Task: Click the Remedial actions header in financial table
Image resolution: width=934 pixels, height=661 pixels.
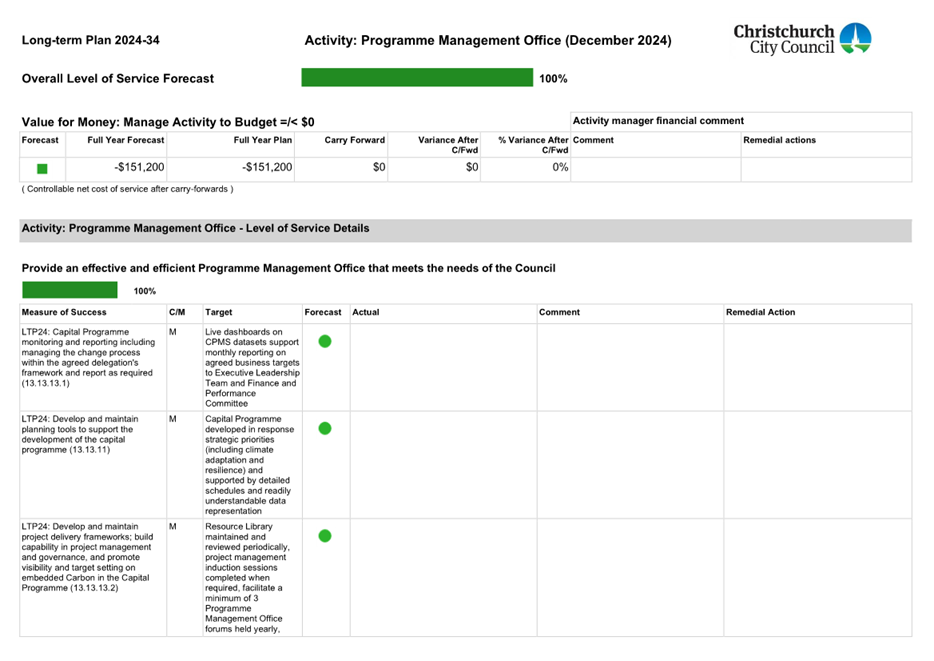Action: click(779, 141)
